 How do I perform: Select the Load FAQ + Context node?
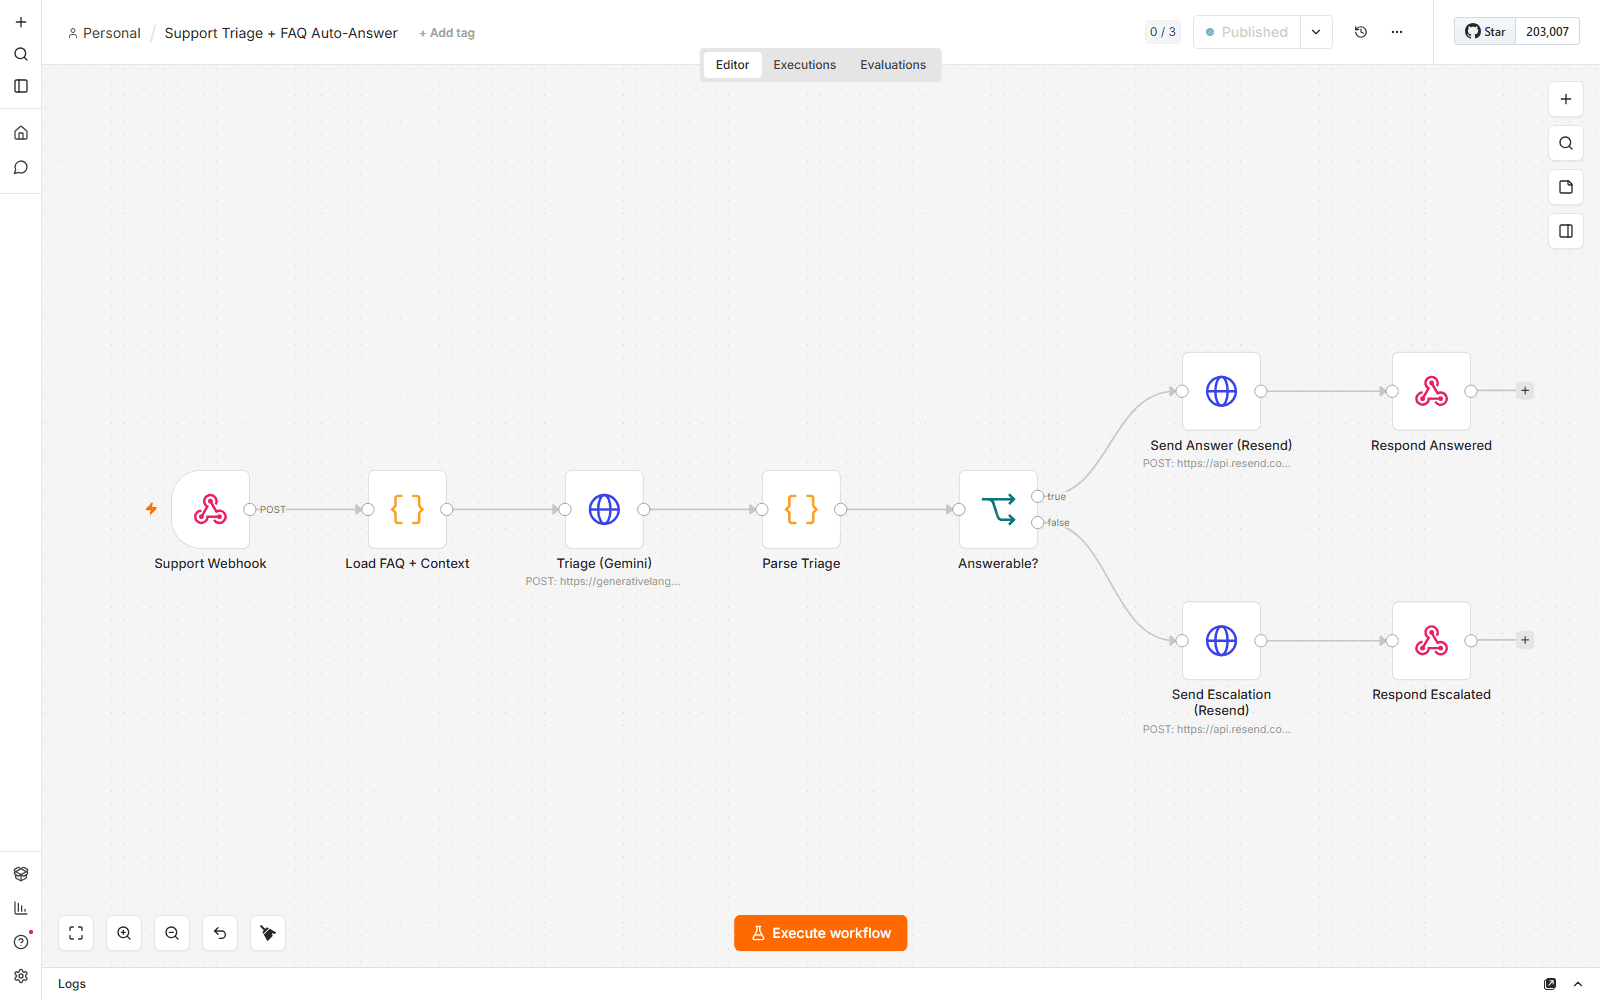click(407, 509)
